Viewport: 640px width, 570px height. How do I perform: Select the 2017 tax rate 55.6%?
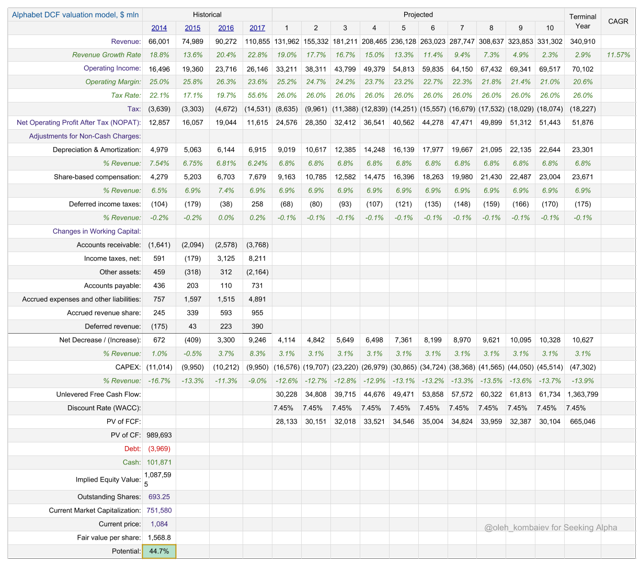coord(257,95)
